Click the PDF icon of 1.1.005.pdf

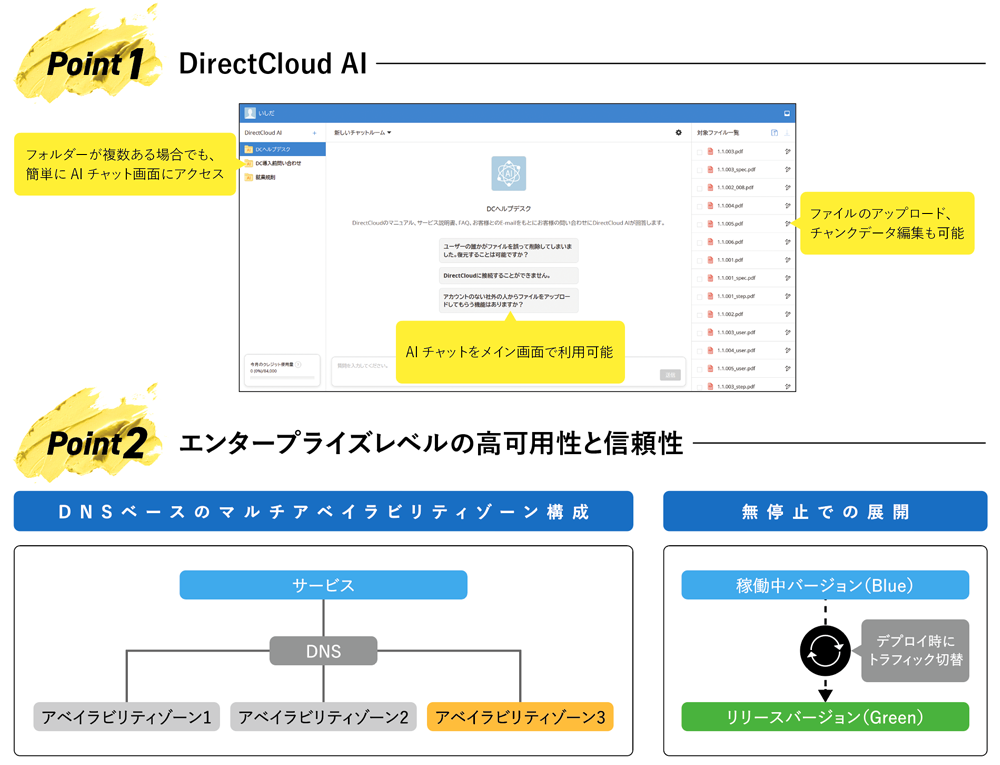coord(710,224)
